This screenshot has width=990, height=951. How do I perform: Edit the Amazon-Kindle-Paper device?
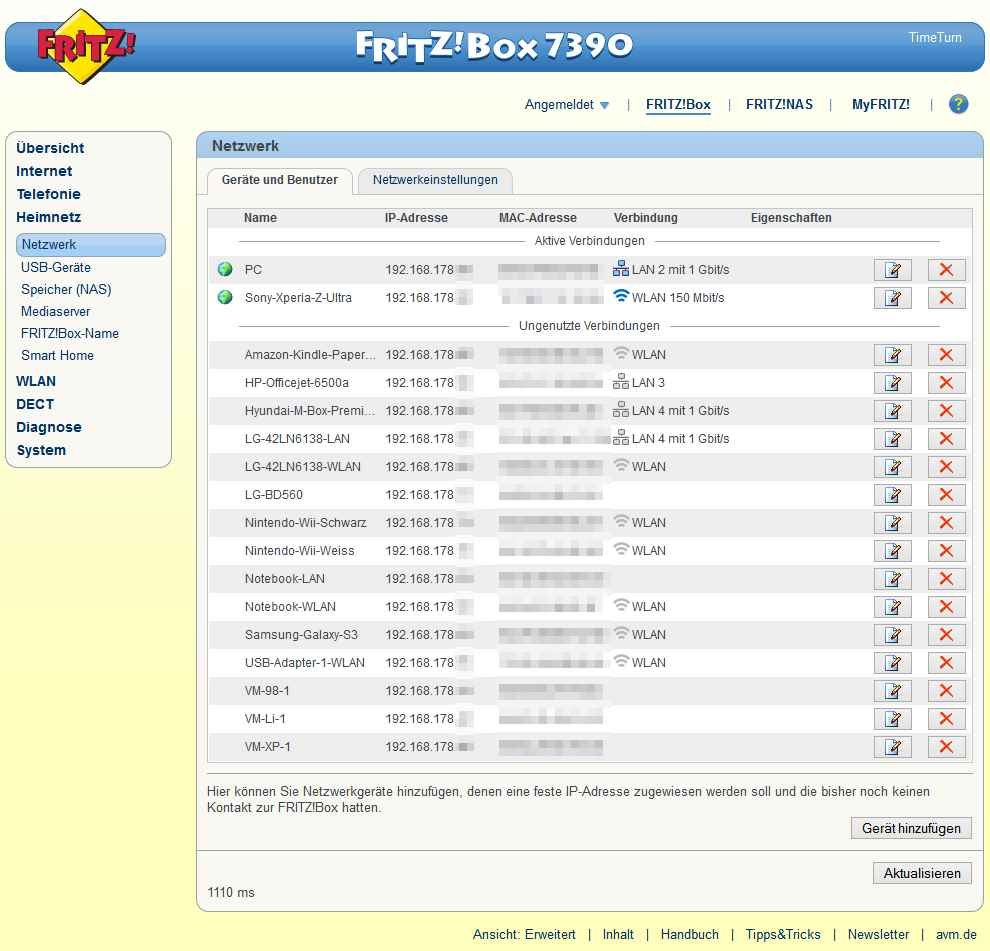point(892,354)
